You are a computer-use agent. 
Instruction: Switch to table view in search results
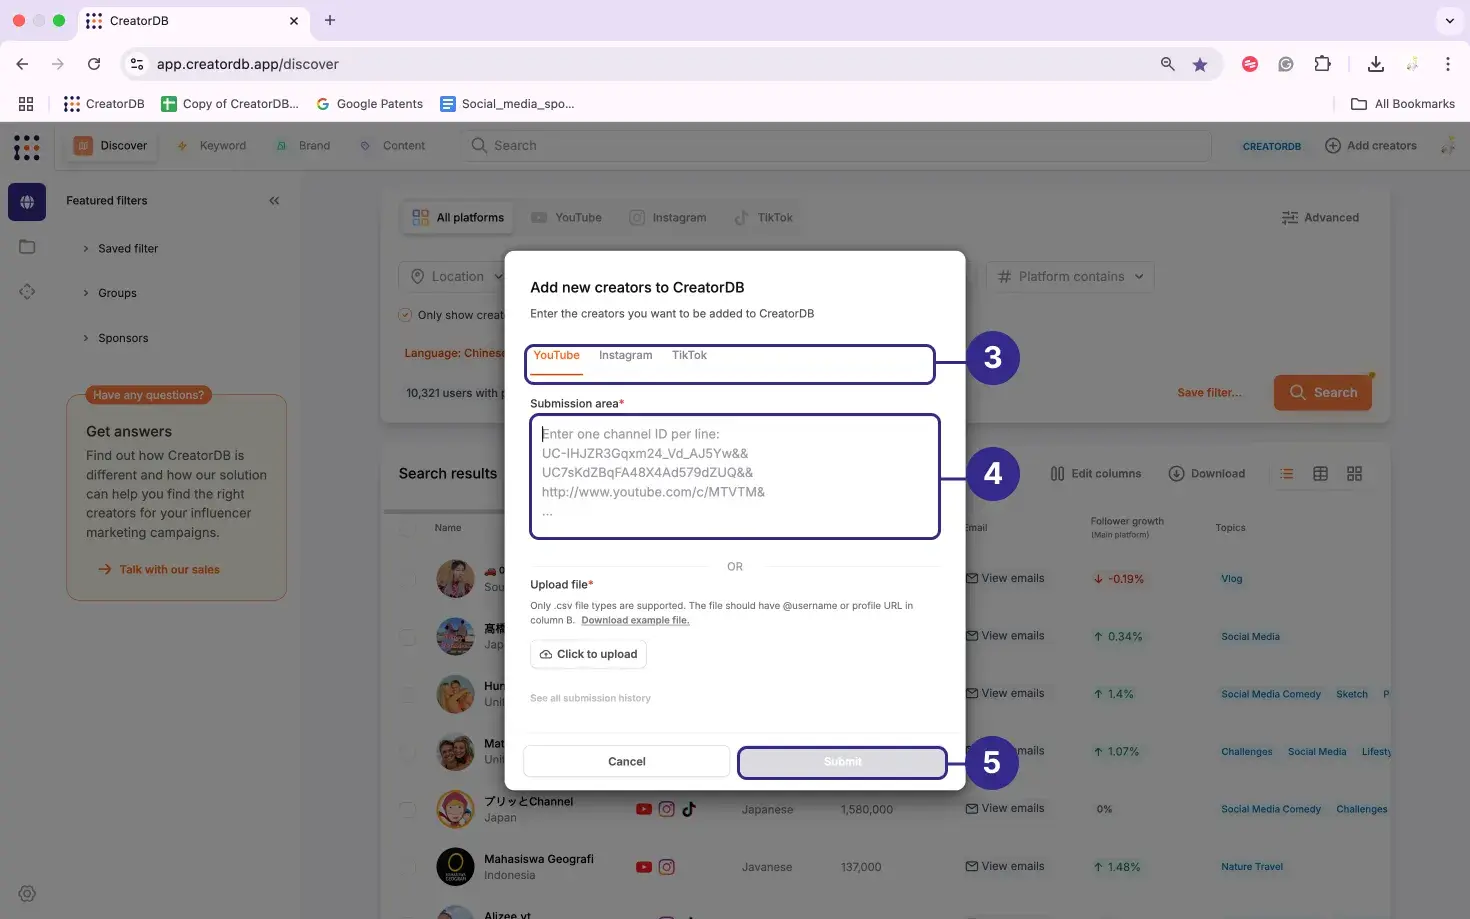(1320, 474)
